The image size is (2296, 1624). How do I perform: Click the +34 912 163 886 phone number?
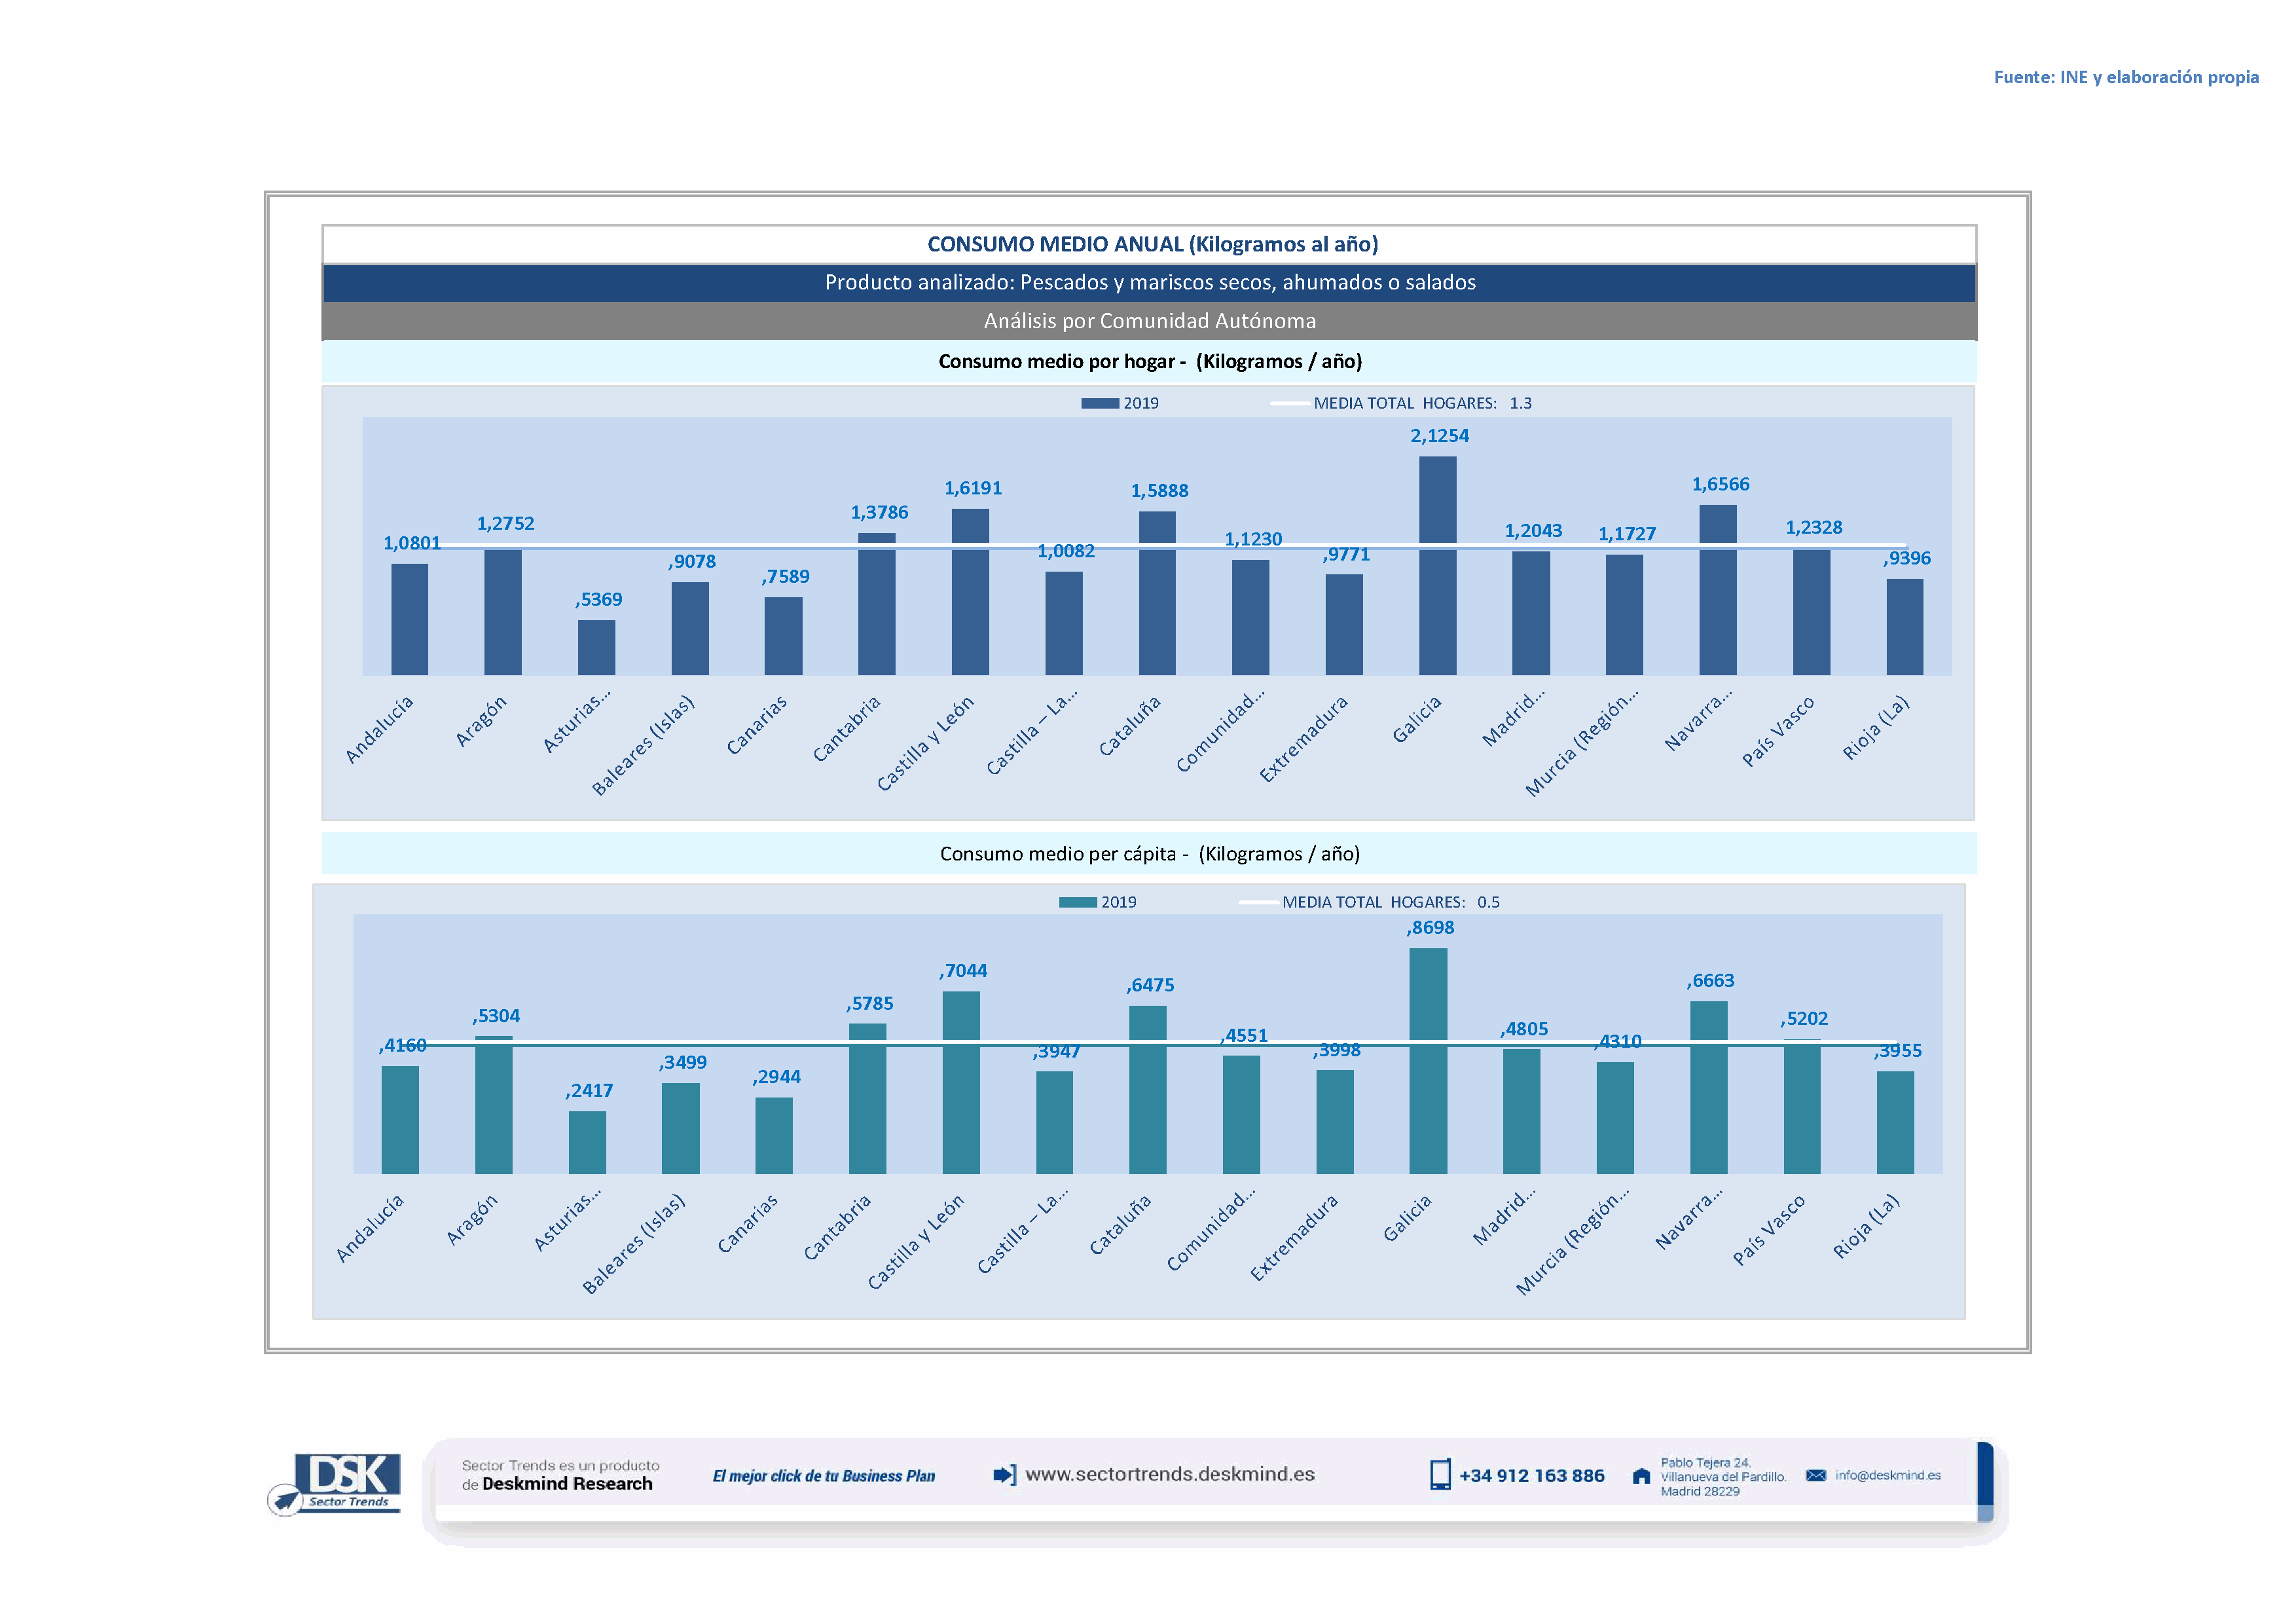click(1531, 1476)
